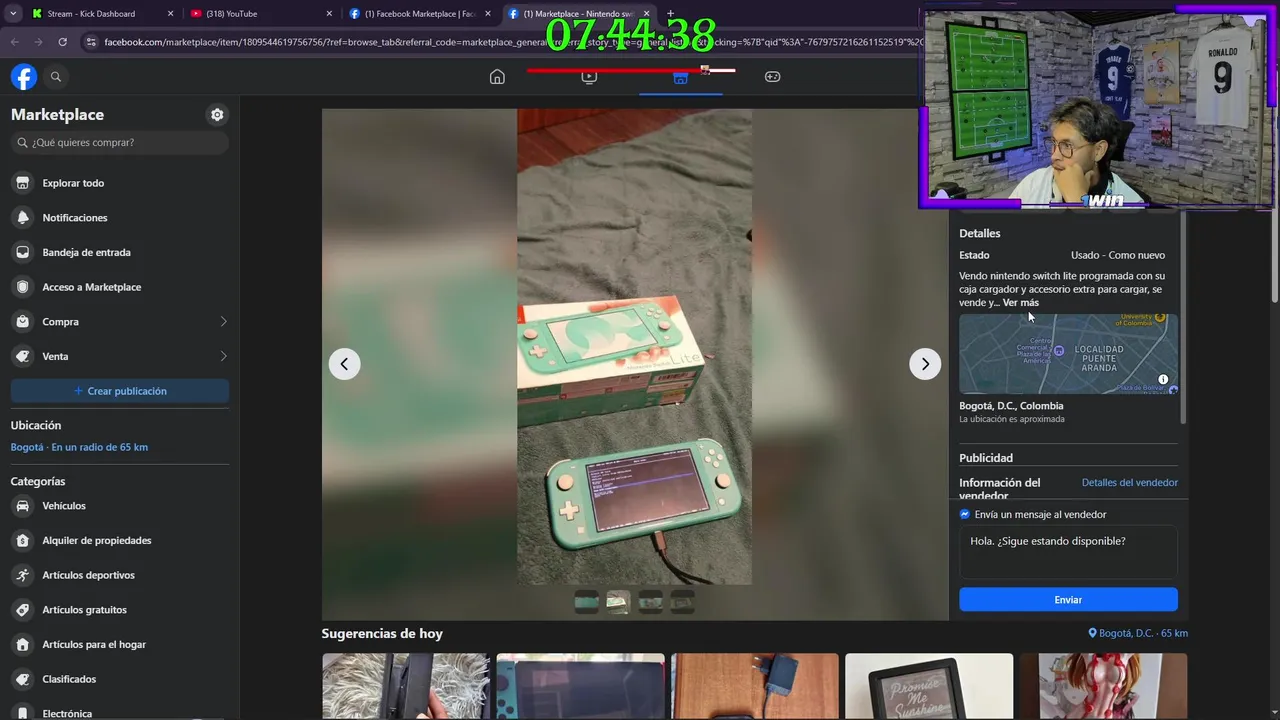The height and width of the screenshot is (720, 1280).
Task: Select first listing photo thumbnail
Action: pos(586,602)
